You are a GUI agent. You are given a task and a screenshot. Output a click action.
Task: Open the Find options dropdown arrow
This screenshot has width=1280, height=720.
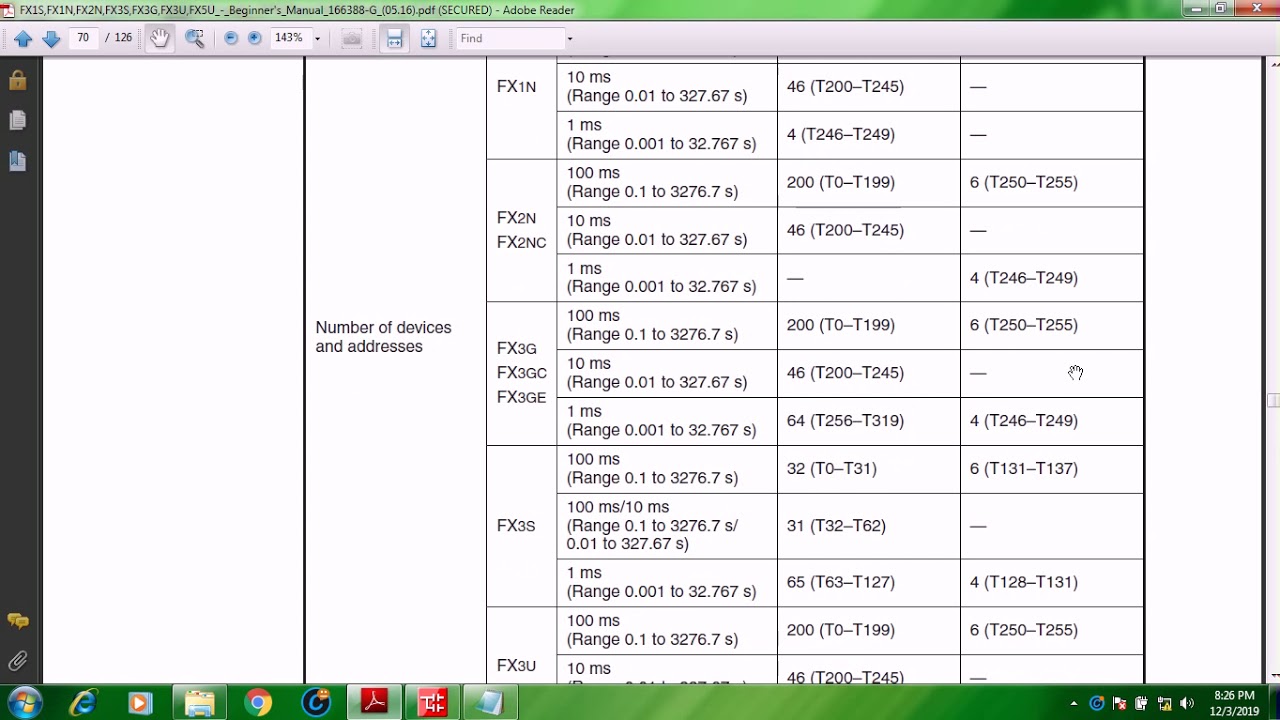570,39
